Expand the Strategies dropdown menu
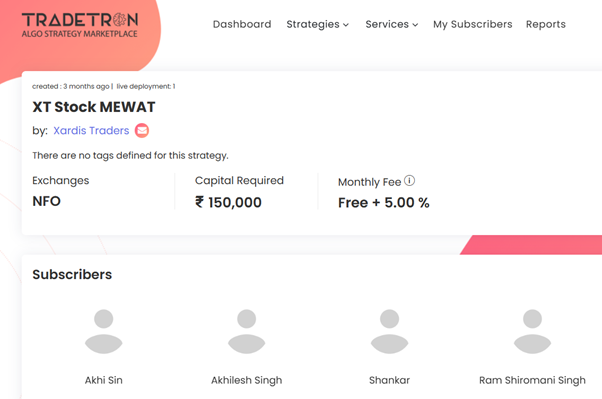The width and height of the screenshot is (602, 399). click(318, 24)
